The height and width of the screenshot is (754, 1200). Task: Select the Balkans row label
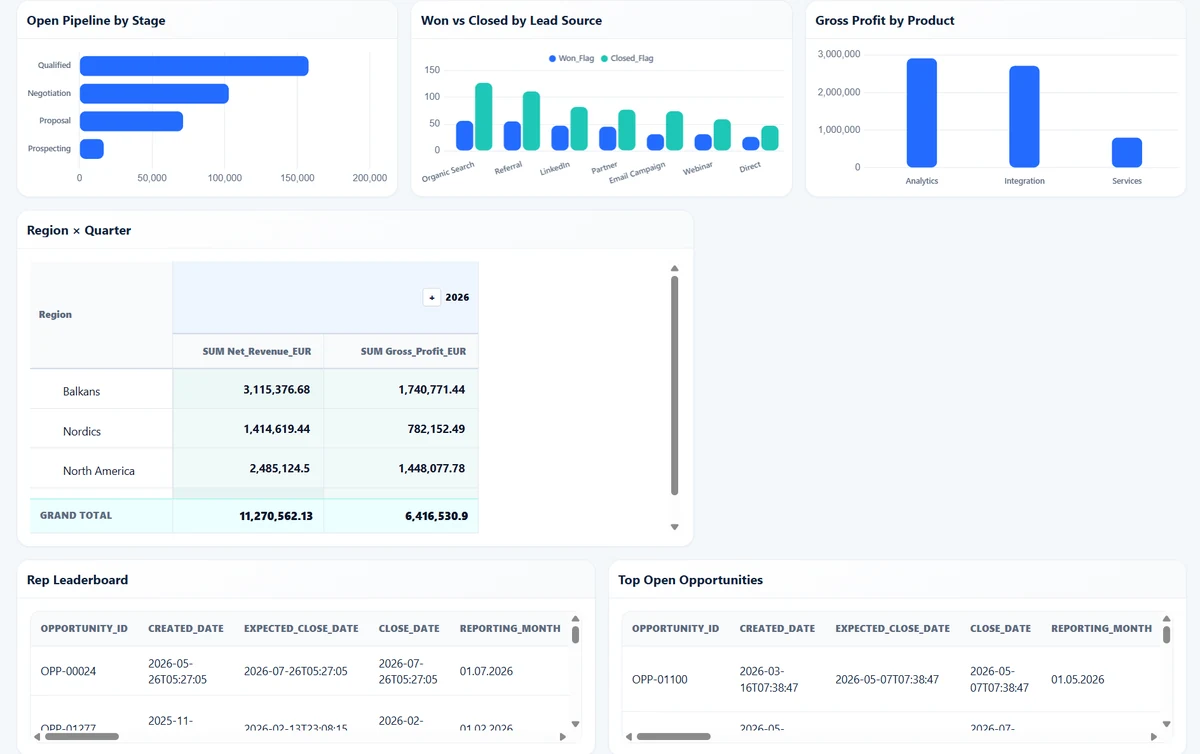[x=82, y=391]
